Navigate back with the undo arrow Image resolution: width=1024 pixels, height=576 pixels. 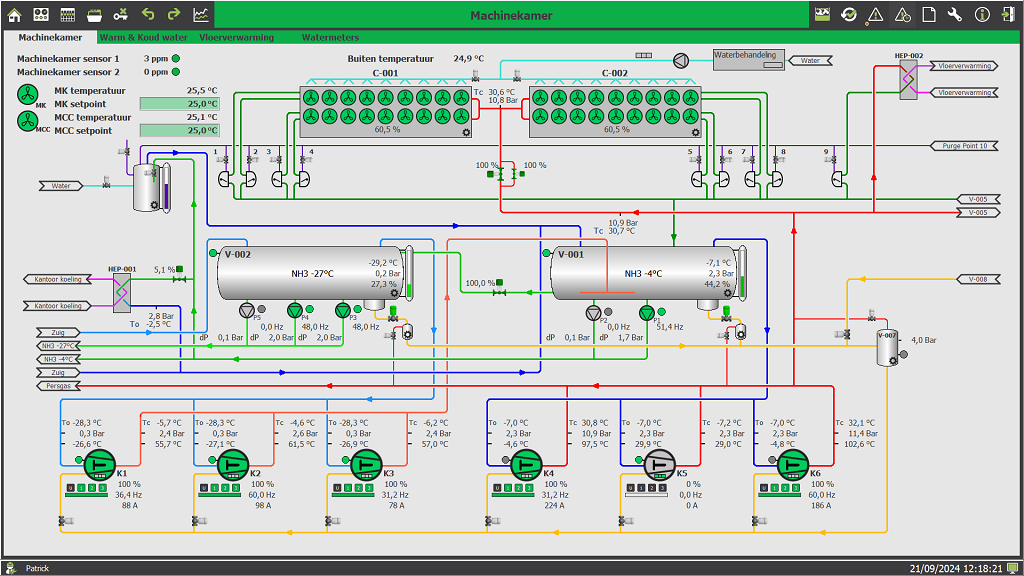pyautogui.click(x=148, y=14)
